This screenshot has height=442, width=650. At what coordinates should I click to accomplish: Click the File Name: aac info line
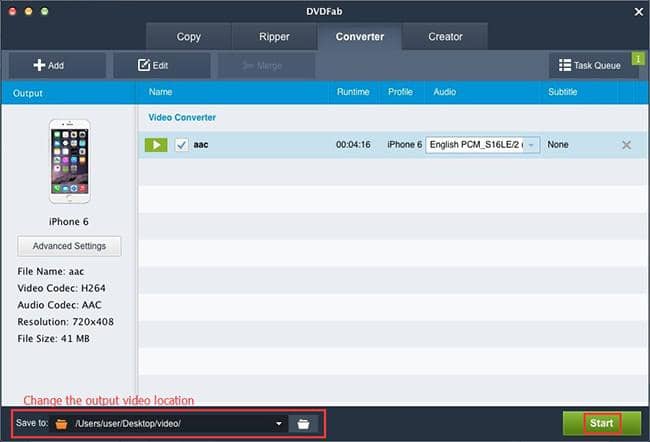click(x=51, y=272)
